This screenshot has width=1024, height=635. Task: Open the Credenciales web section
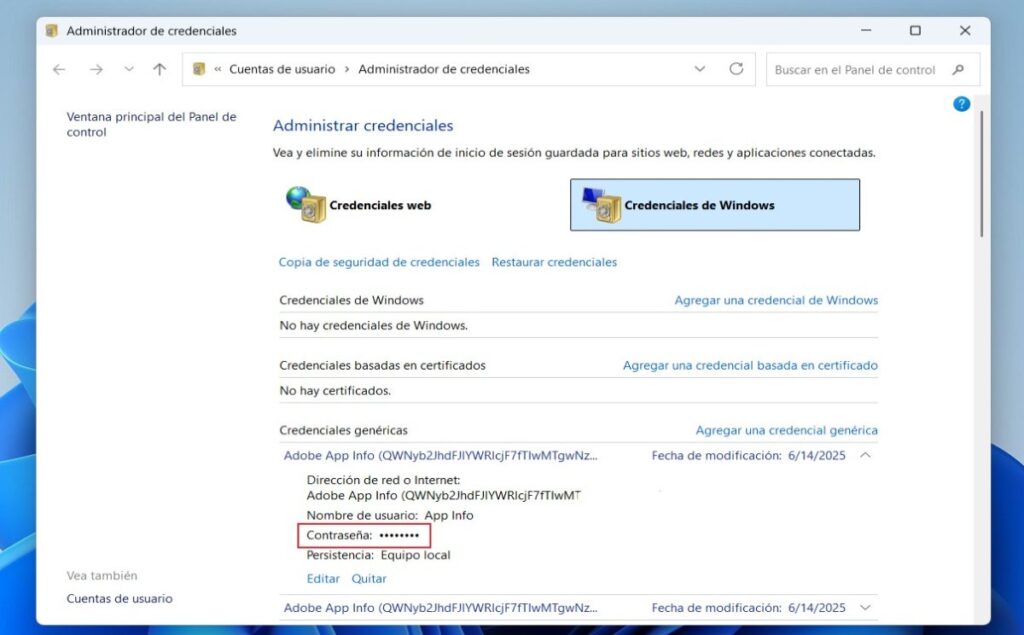(380, 204)
